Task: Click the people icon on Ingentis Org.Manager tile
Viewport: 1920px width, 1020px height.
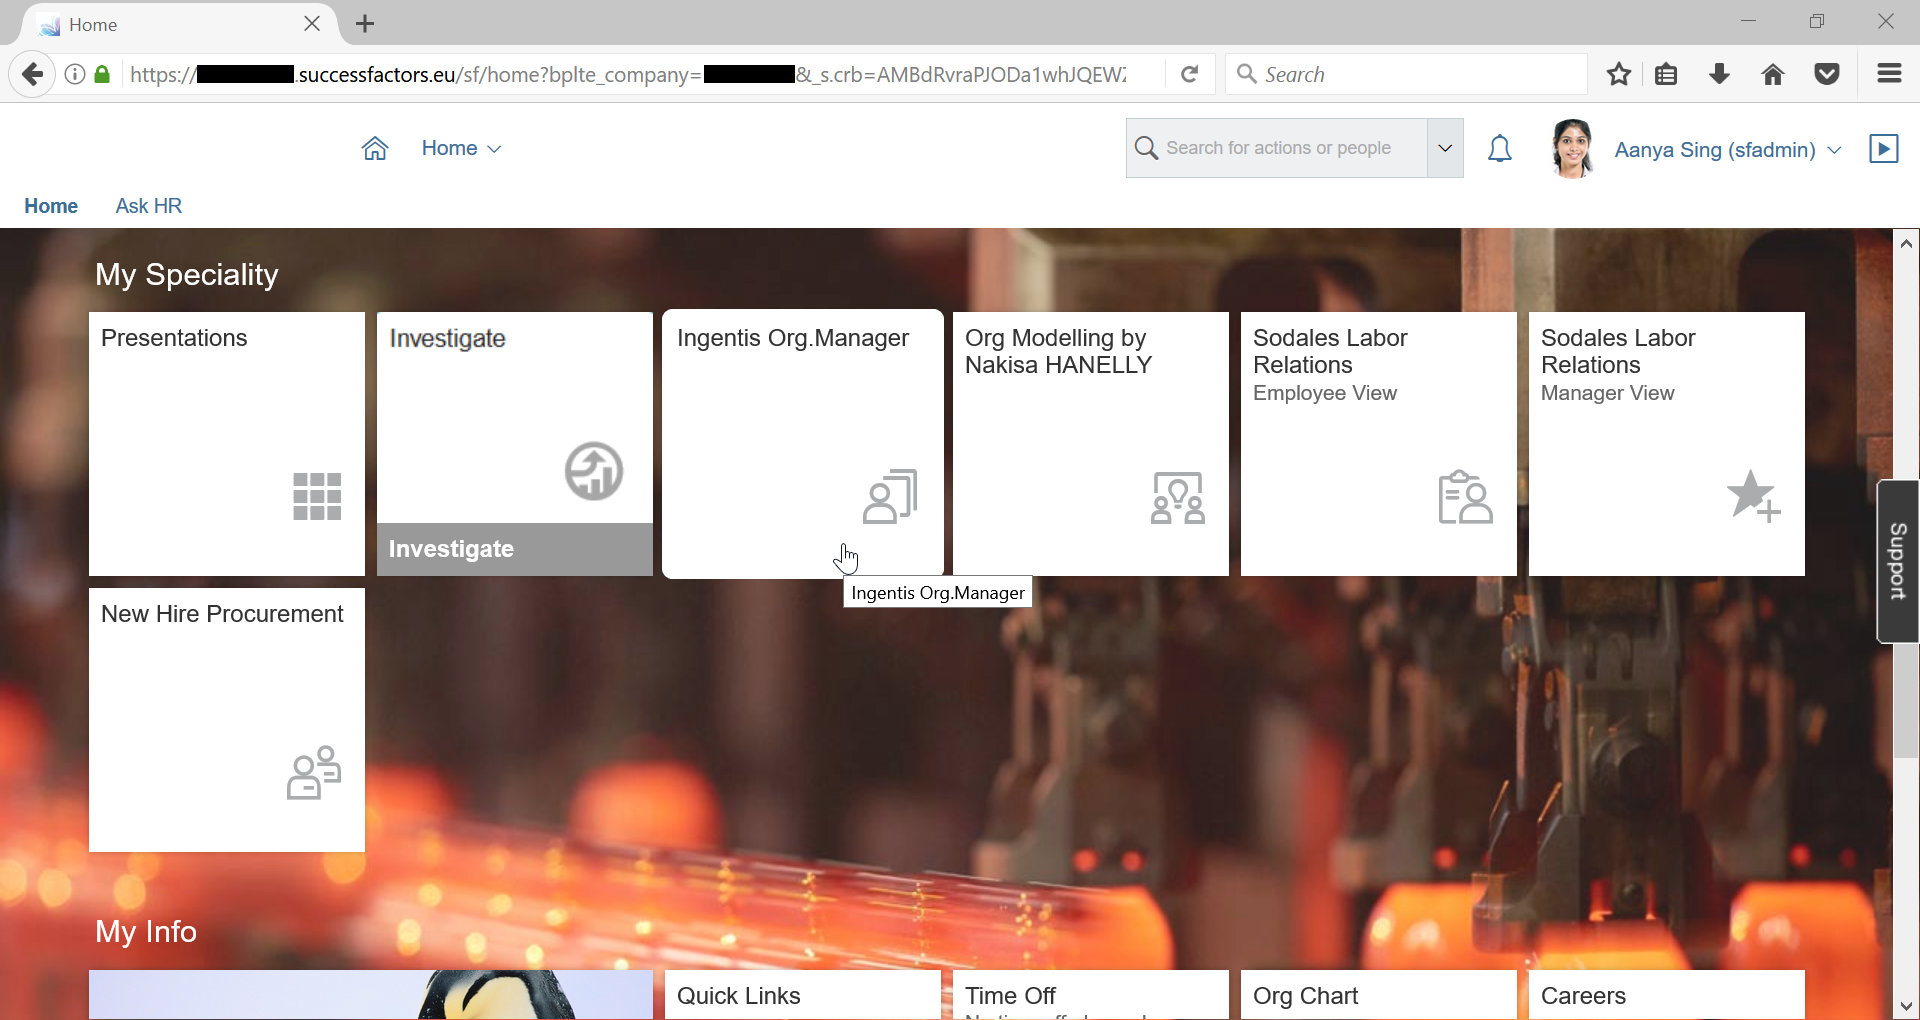Action: click(x=889, y=497)
